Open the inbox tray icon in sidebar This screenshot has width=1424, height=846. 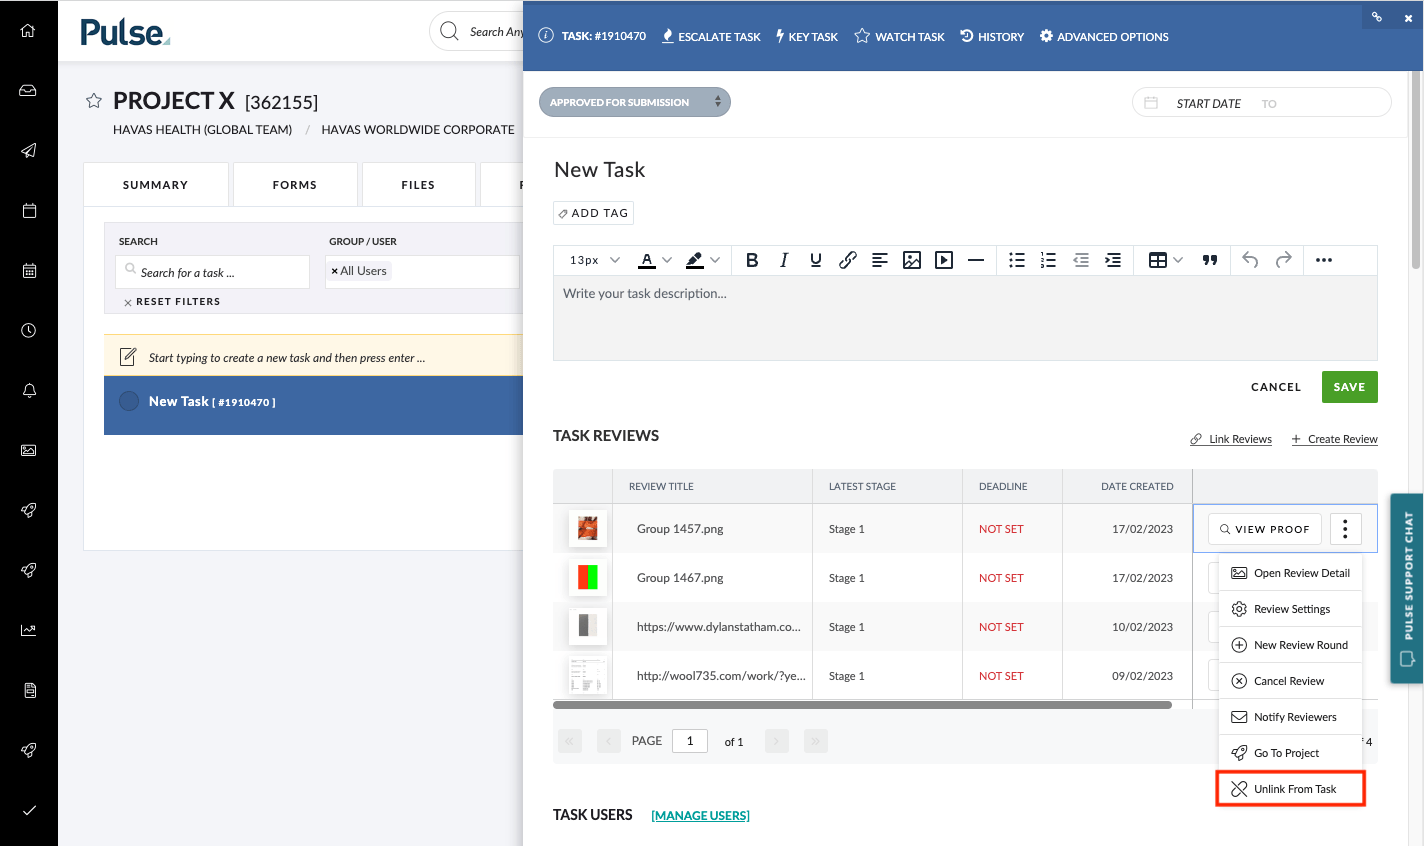click(28, 90)
